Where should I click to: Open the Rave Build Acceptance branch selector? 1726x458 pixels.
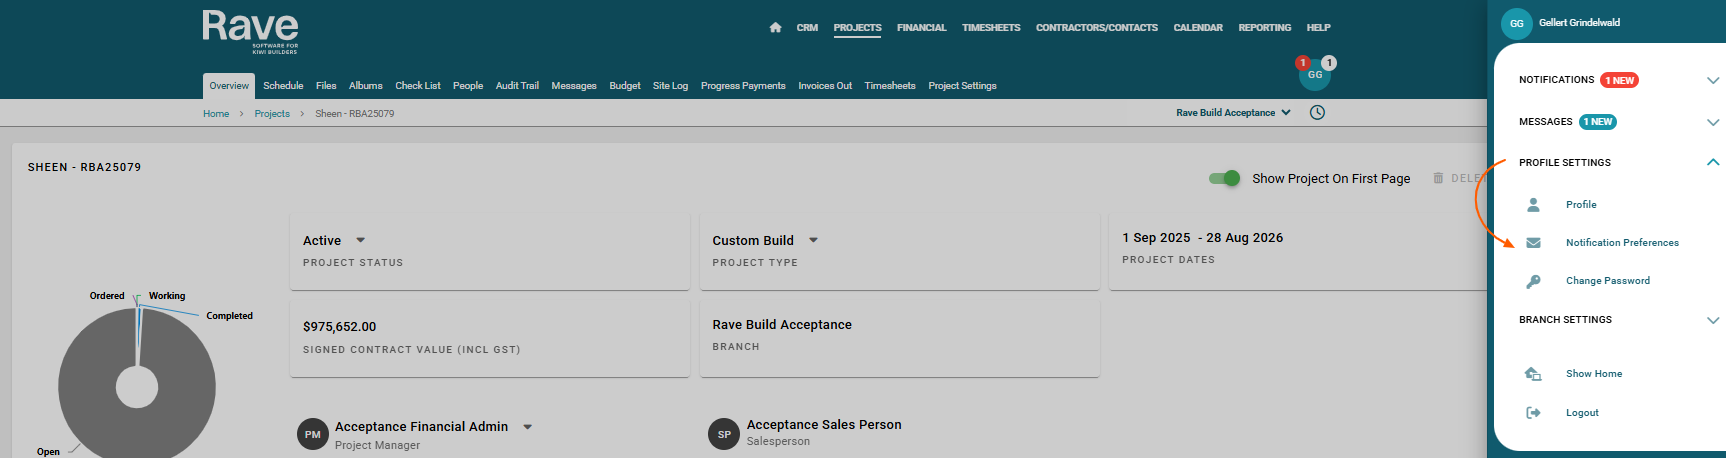(x=1233, y=113)
